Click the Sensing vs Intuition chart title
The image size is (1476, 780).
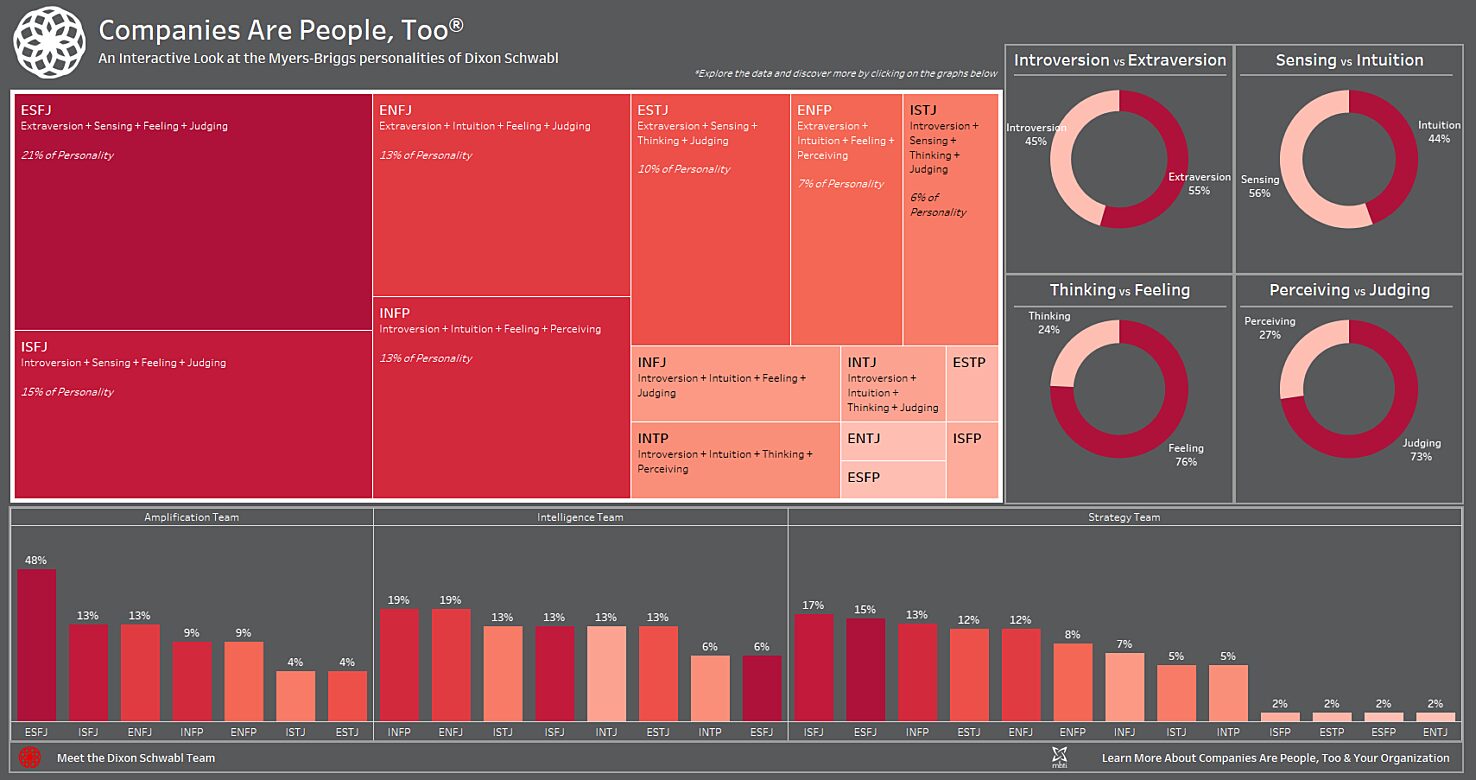coord(1349,60)
